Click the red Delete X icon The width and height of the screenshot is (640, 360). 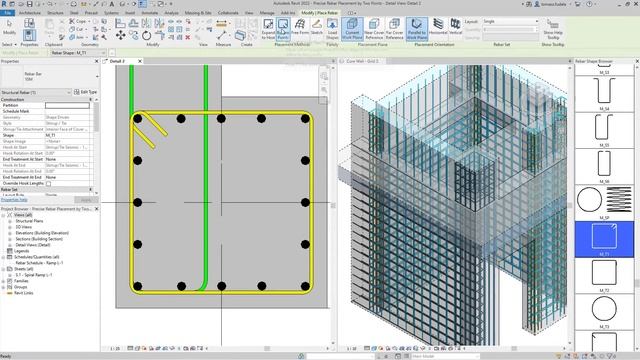(x=188, y=37)
